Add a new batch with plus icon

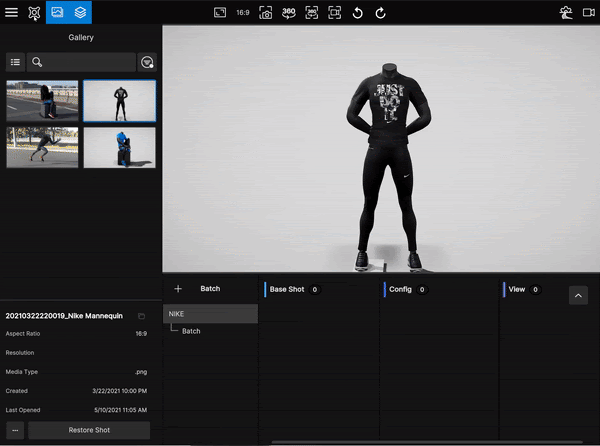point(178,289)
